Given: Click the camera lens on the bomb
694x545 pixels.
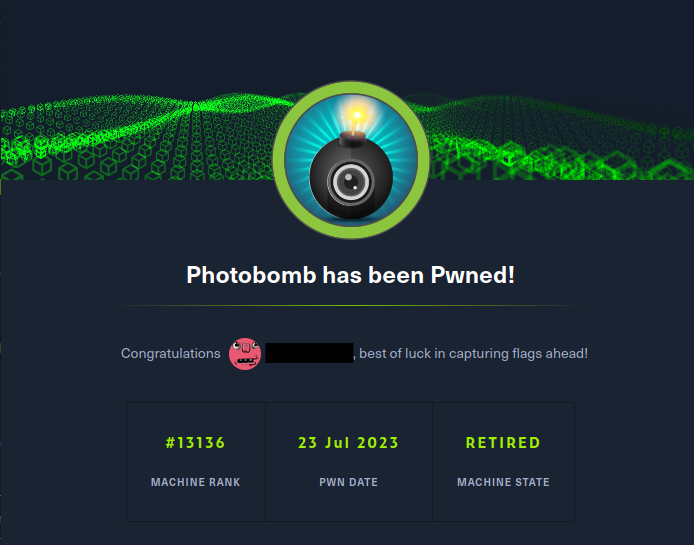Looking at the screenshot, I should [x=349, y=181].
